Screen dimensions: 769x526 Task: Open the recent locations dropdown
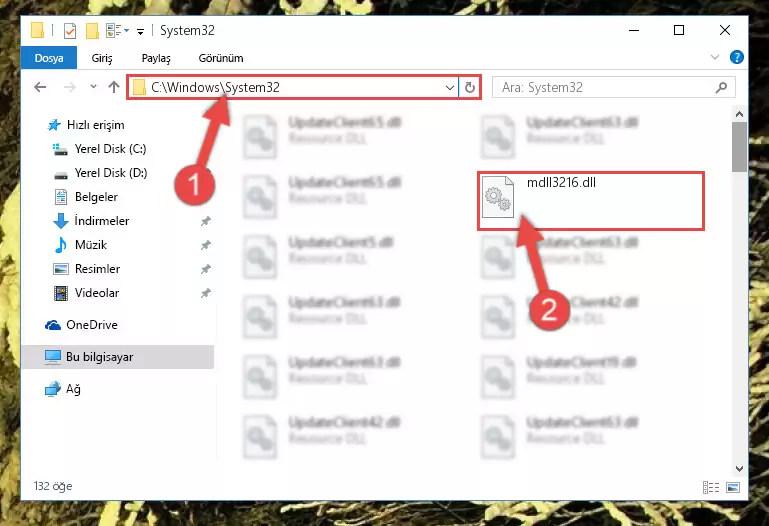coord(93,87)
